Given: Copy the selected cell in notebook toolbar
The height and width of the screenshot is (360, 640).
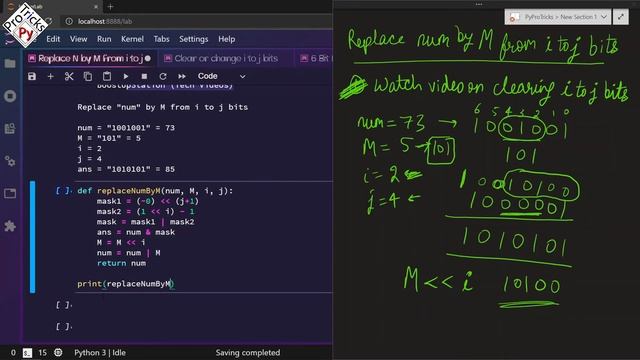Looking at the screenshot, I should (88, 76).
